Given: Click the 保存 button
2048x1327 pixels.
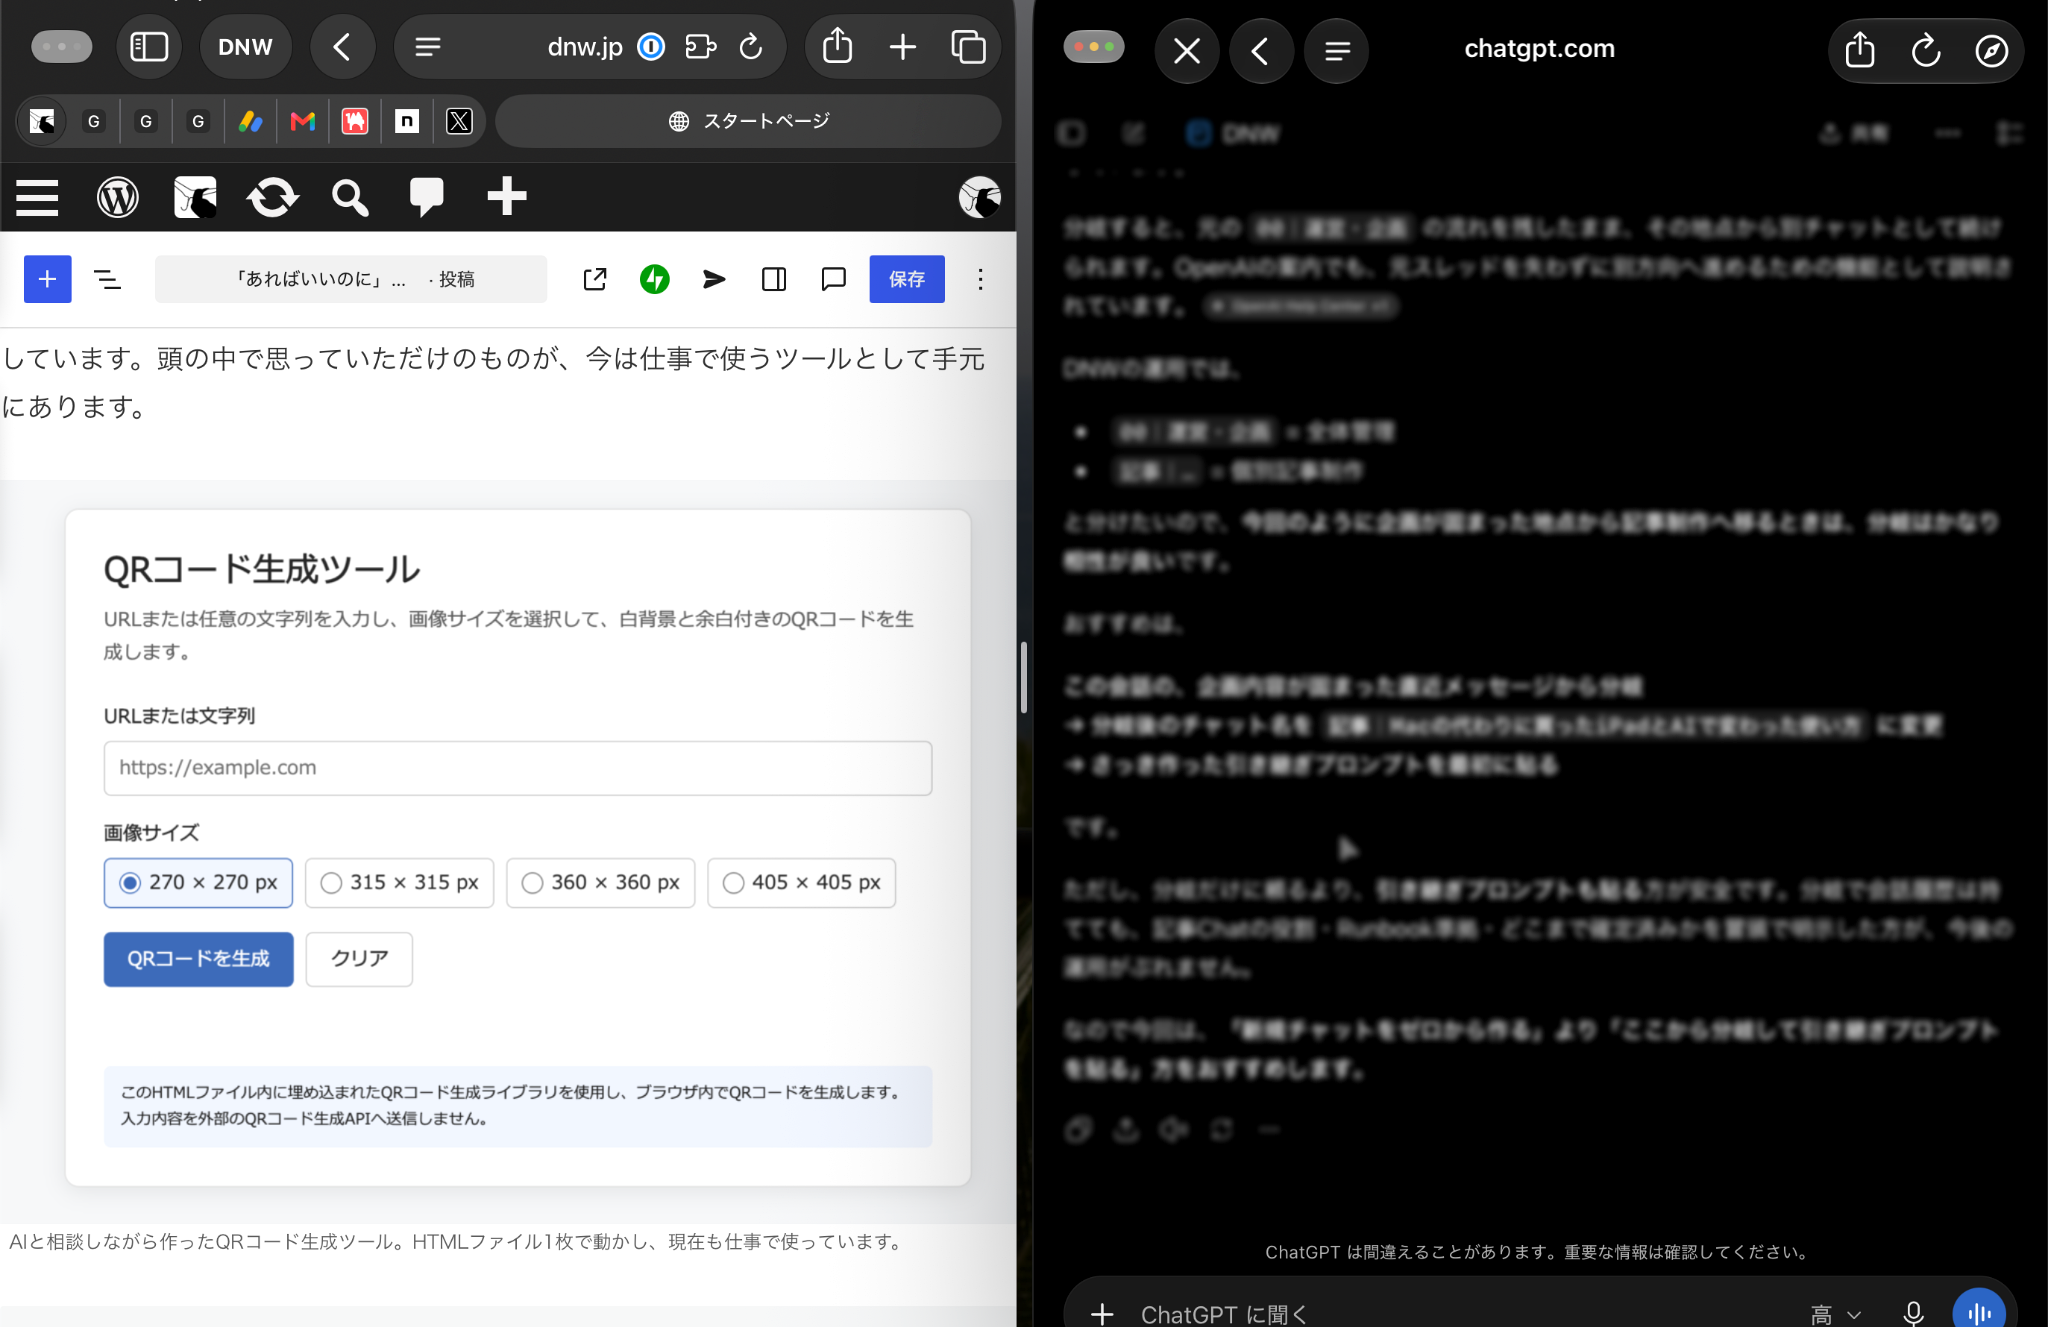Looking at the screenshot, I should pyautogui.click(x=907, y=279).
